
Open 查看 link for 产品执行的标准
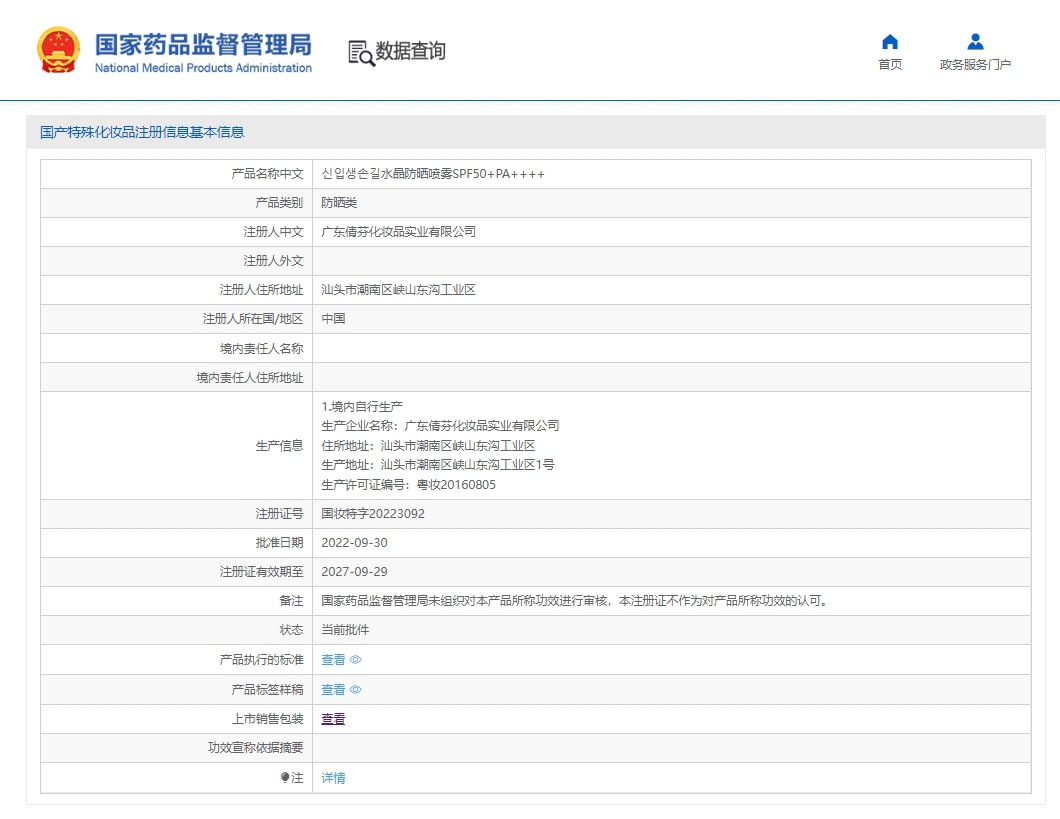(333, 660)
